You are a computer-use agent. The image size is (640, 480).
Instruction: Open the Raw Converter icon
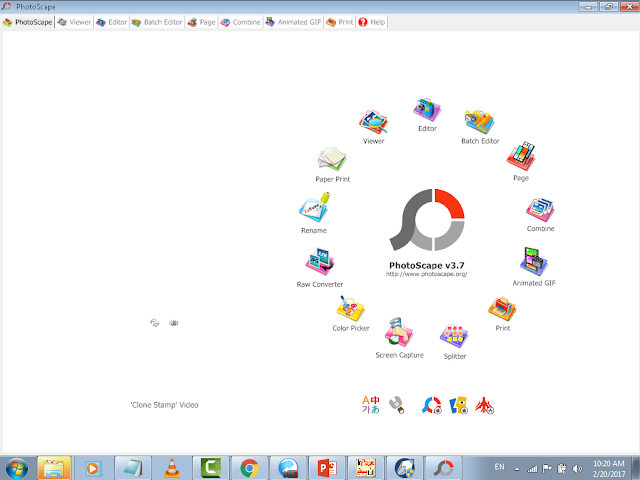[x=320, y=262]
